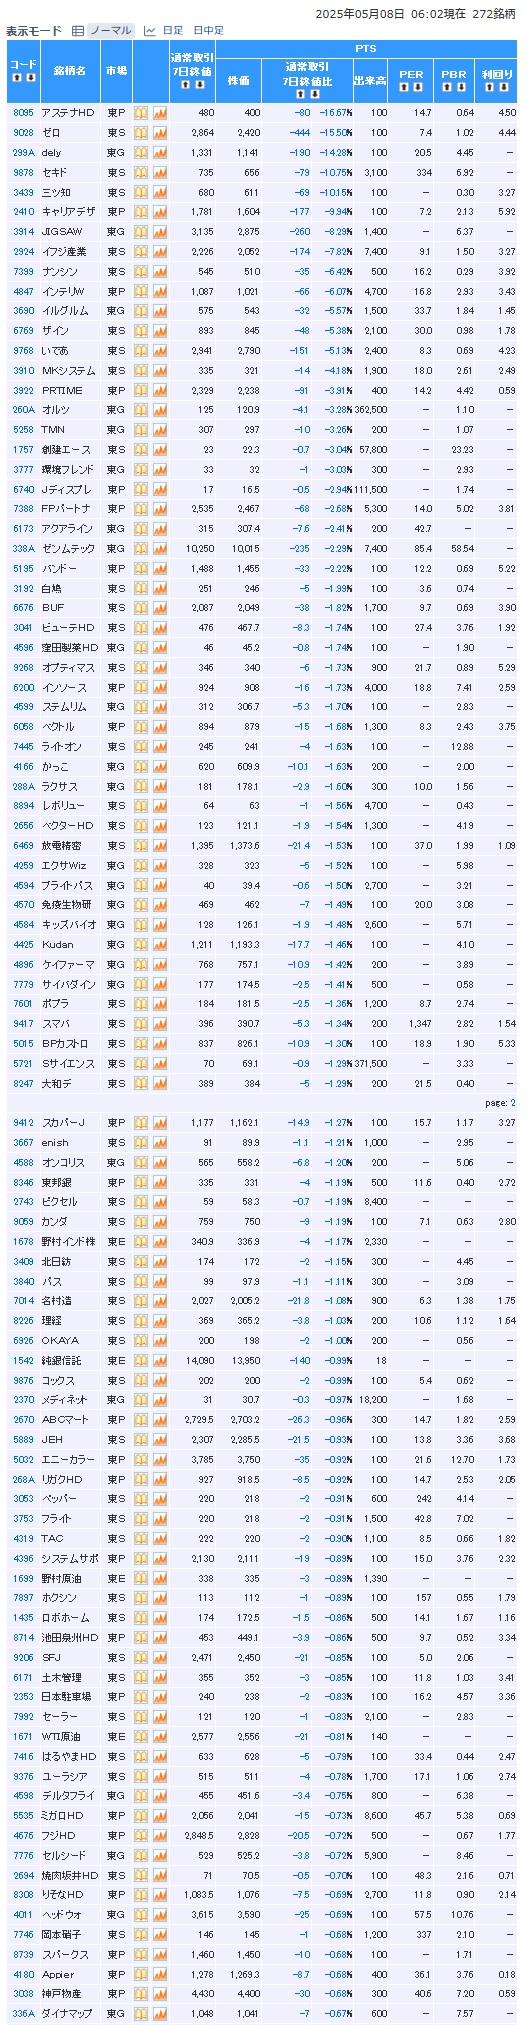Screen dimensions: 531x2025
Task: Open stock code 299A link
Action: coord(23,153)
